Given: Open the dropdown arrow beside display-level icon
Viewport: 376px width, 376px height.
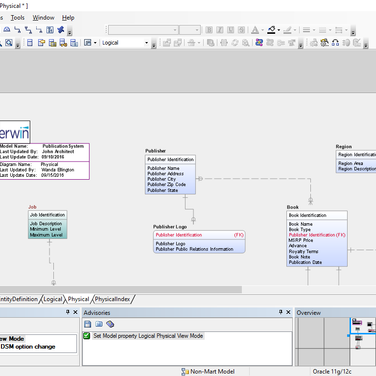Looking at the screenshot, I should (95, 43).
